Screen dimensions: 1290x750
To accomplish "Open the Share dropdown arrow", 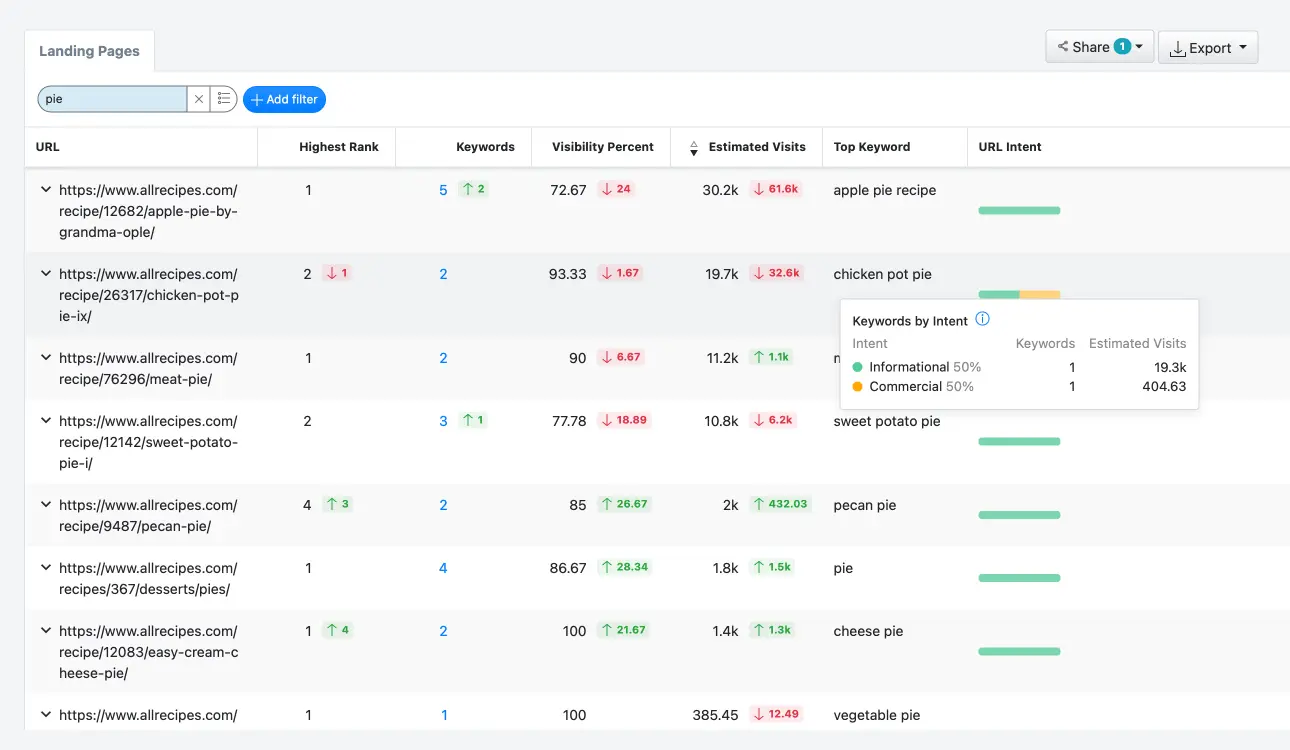I will pyautogui.click(x=1140, y=46).
